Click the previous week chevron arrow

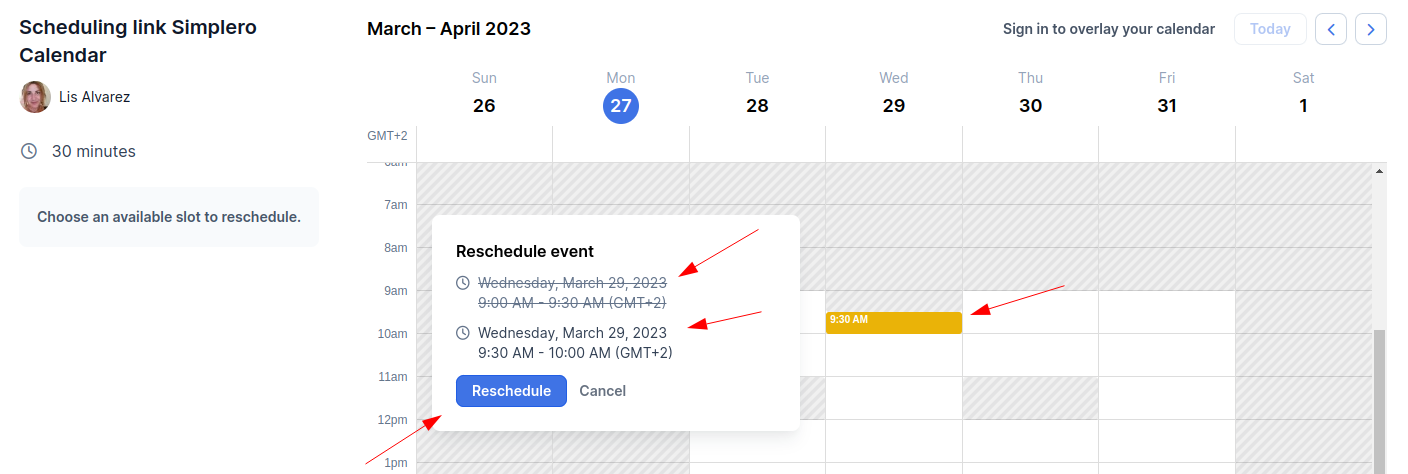[x=1330, y=29]
